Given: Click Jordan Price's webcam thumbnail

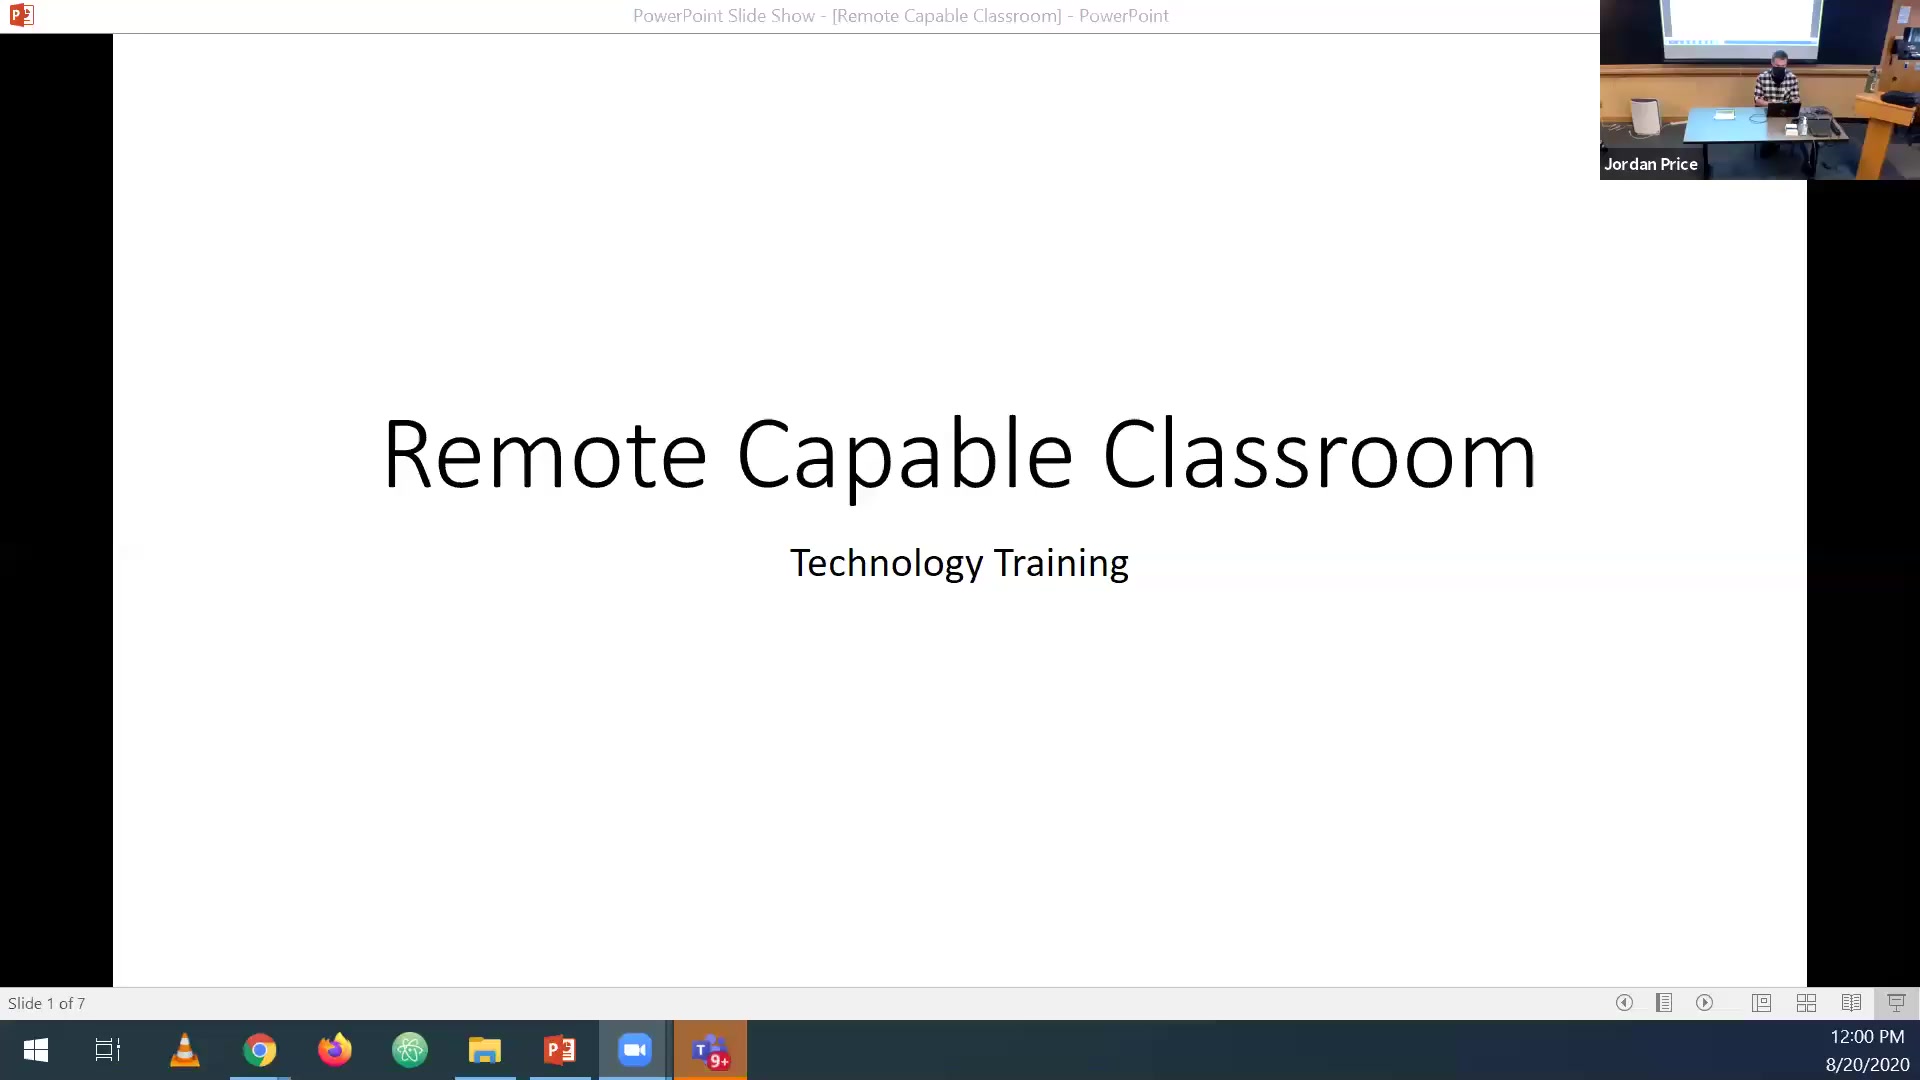Looking at the screenshot, I should (1758, 90).
